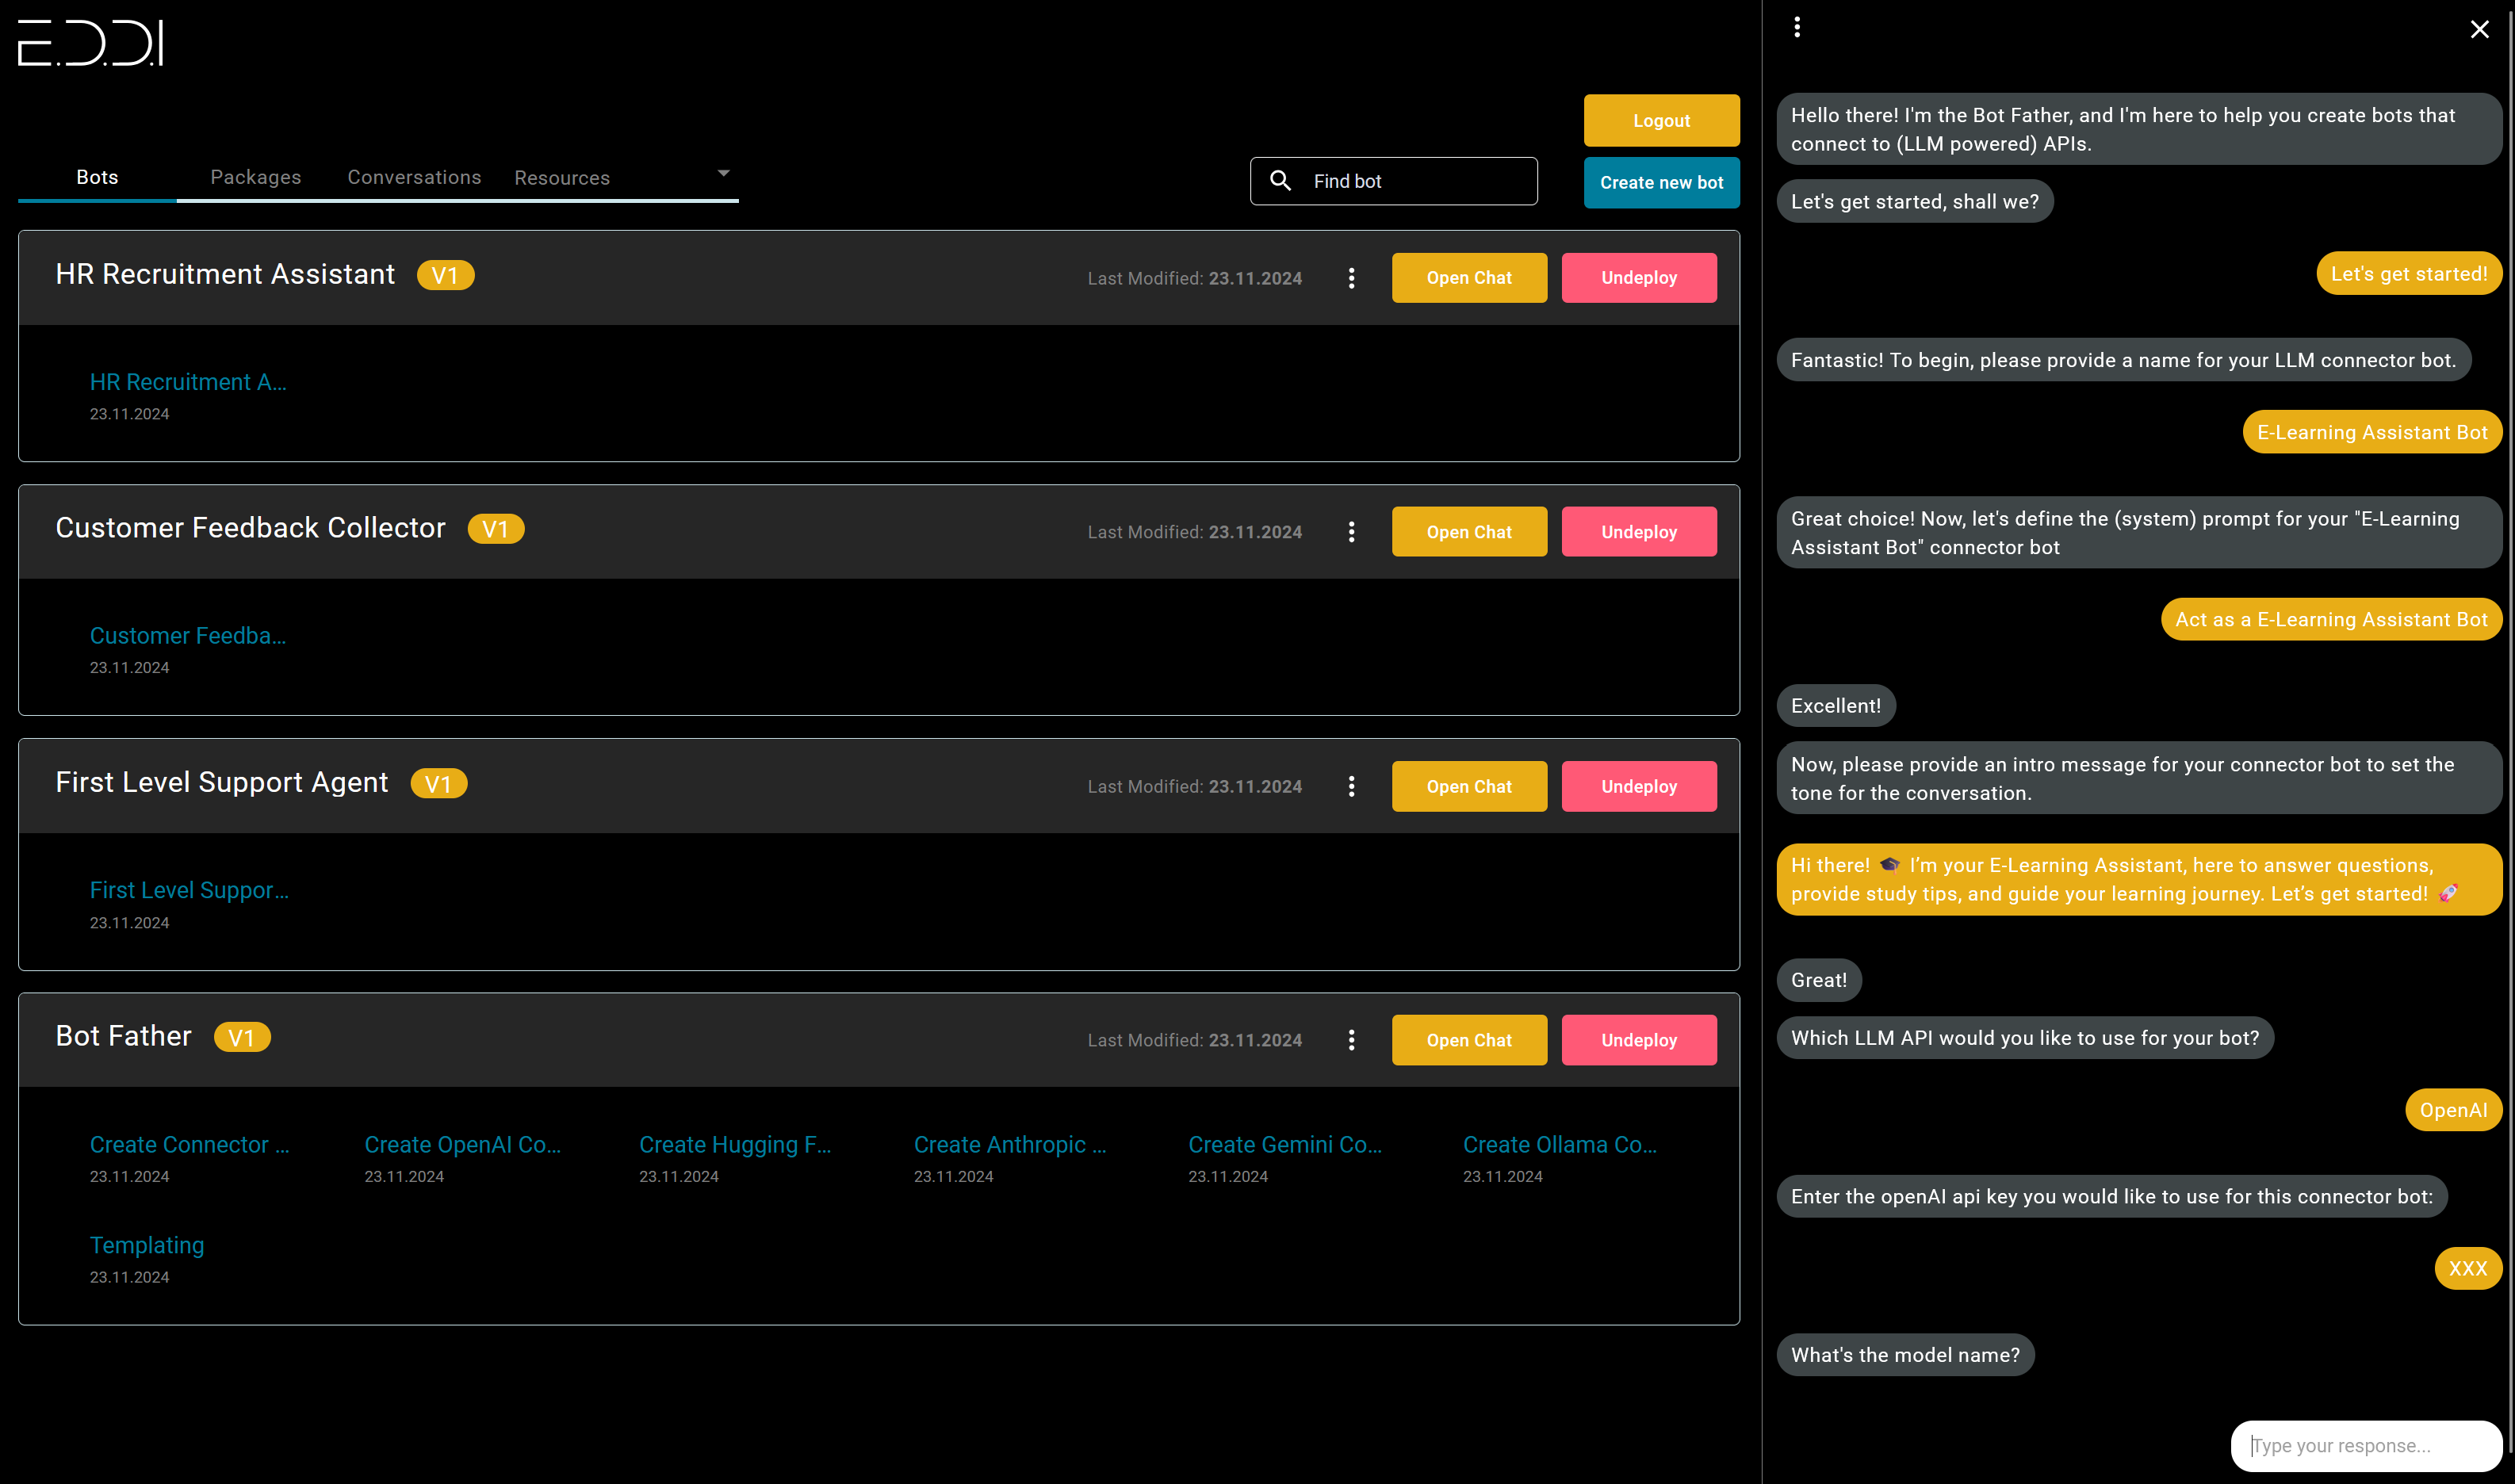The height and width of the screenshot is (1484, 2515).
Task: Click the search magnifier icon
Action: [x=1283, y=181]
